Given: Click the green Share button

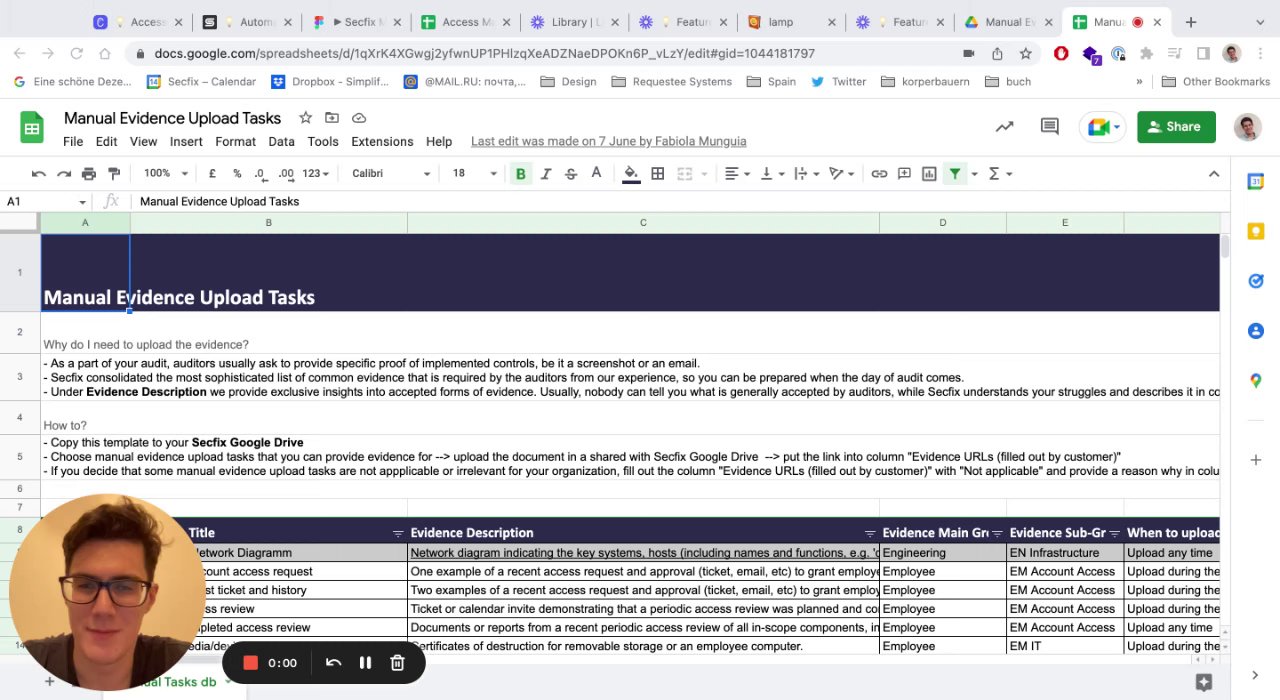Looking at the screenshot, I should (x=1176, y=127).
